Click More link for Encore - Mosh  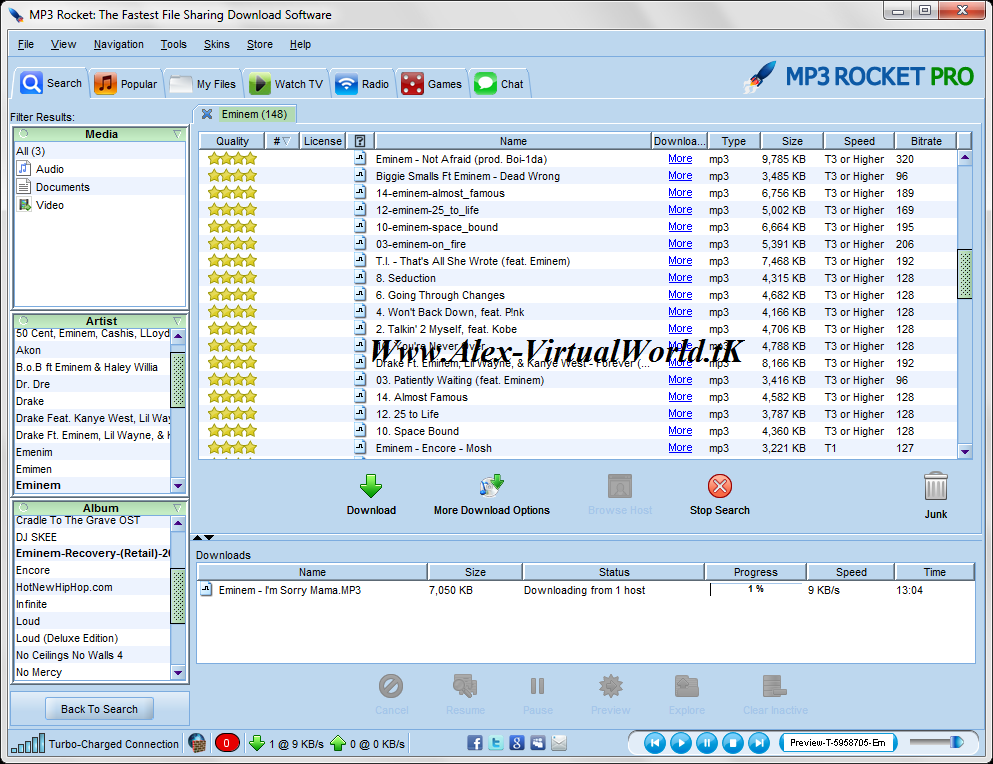pos(680,447)
